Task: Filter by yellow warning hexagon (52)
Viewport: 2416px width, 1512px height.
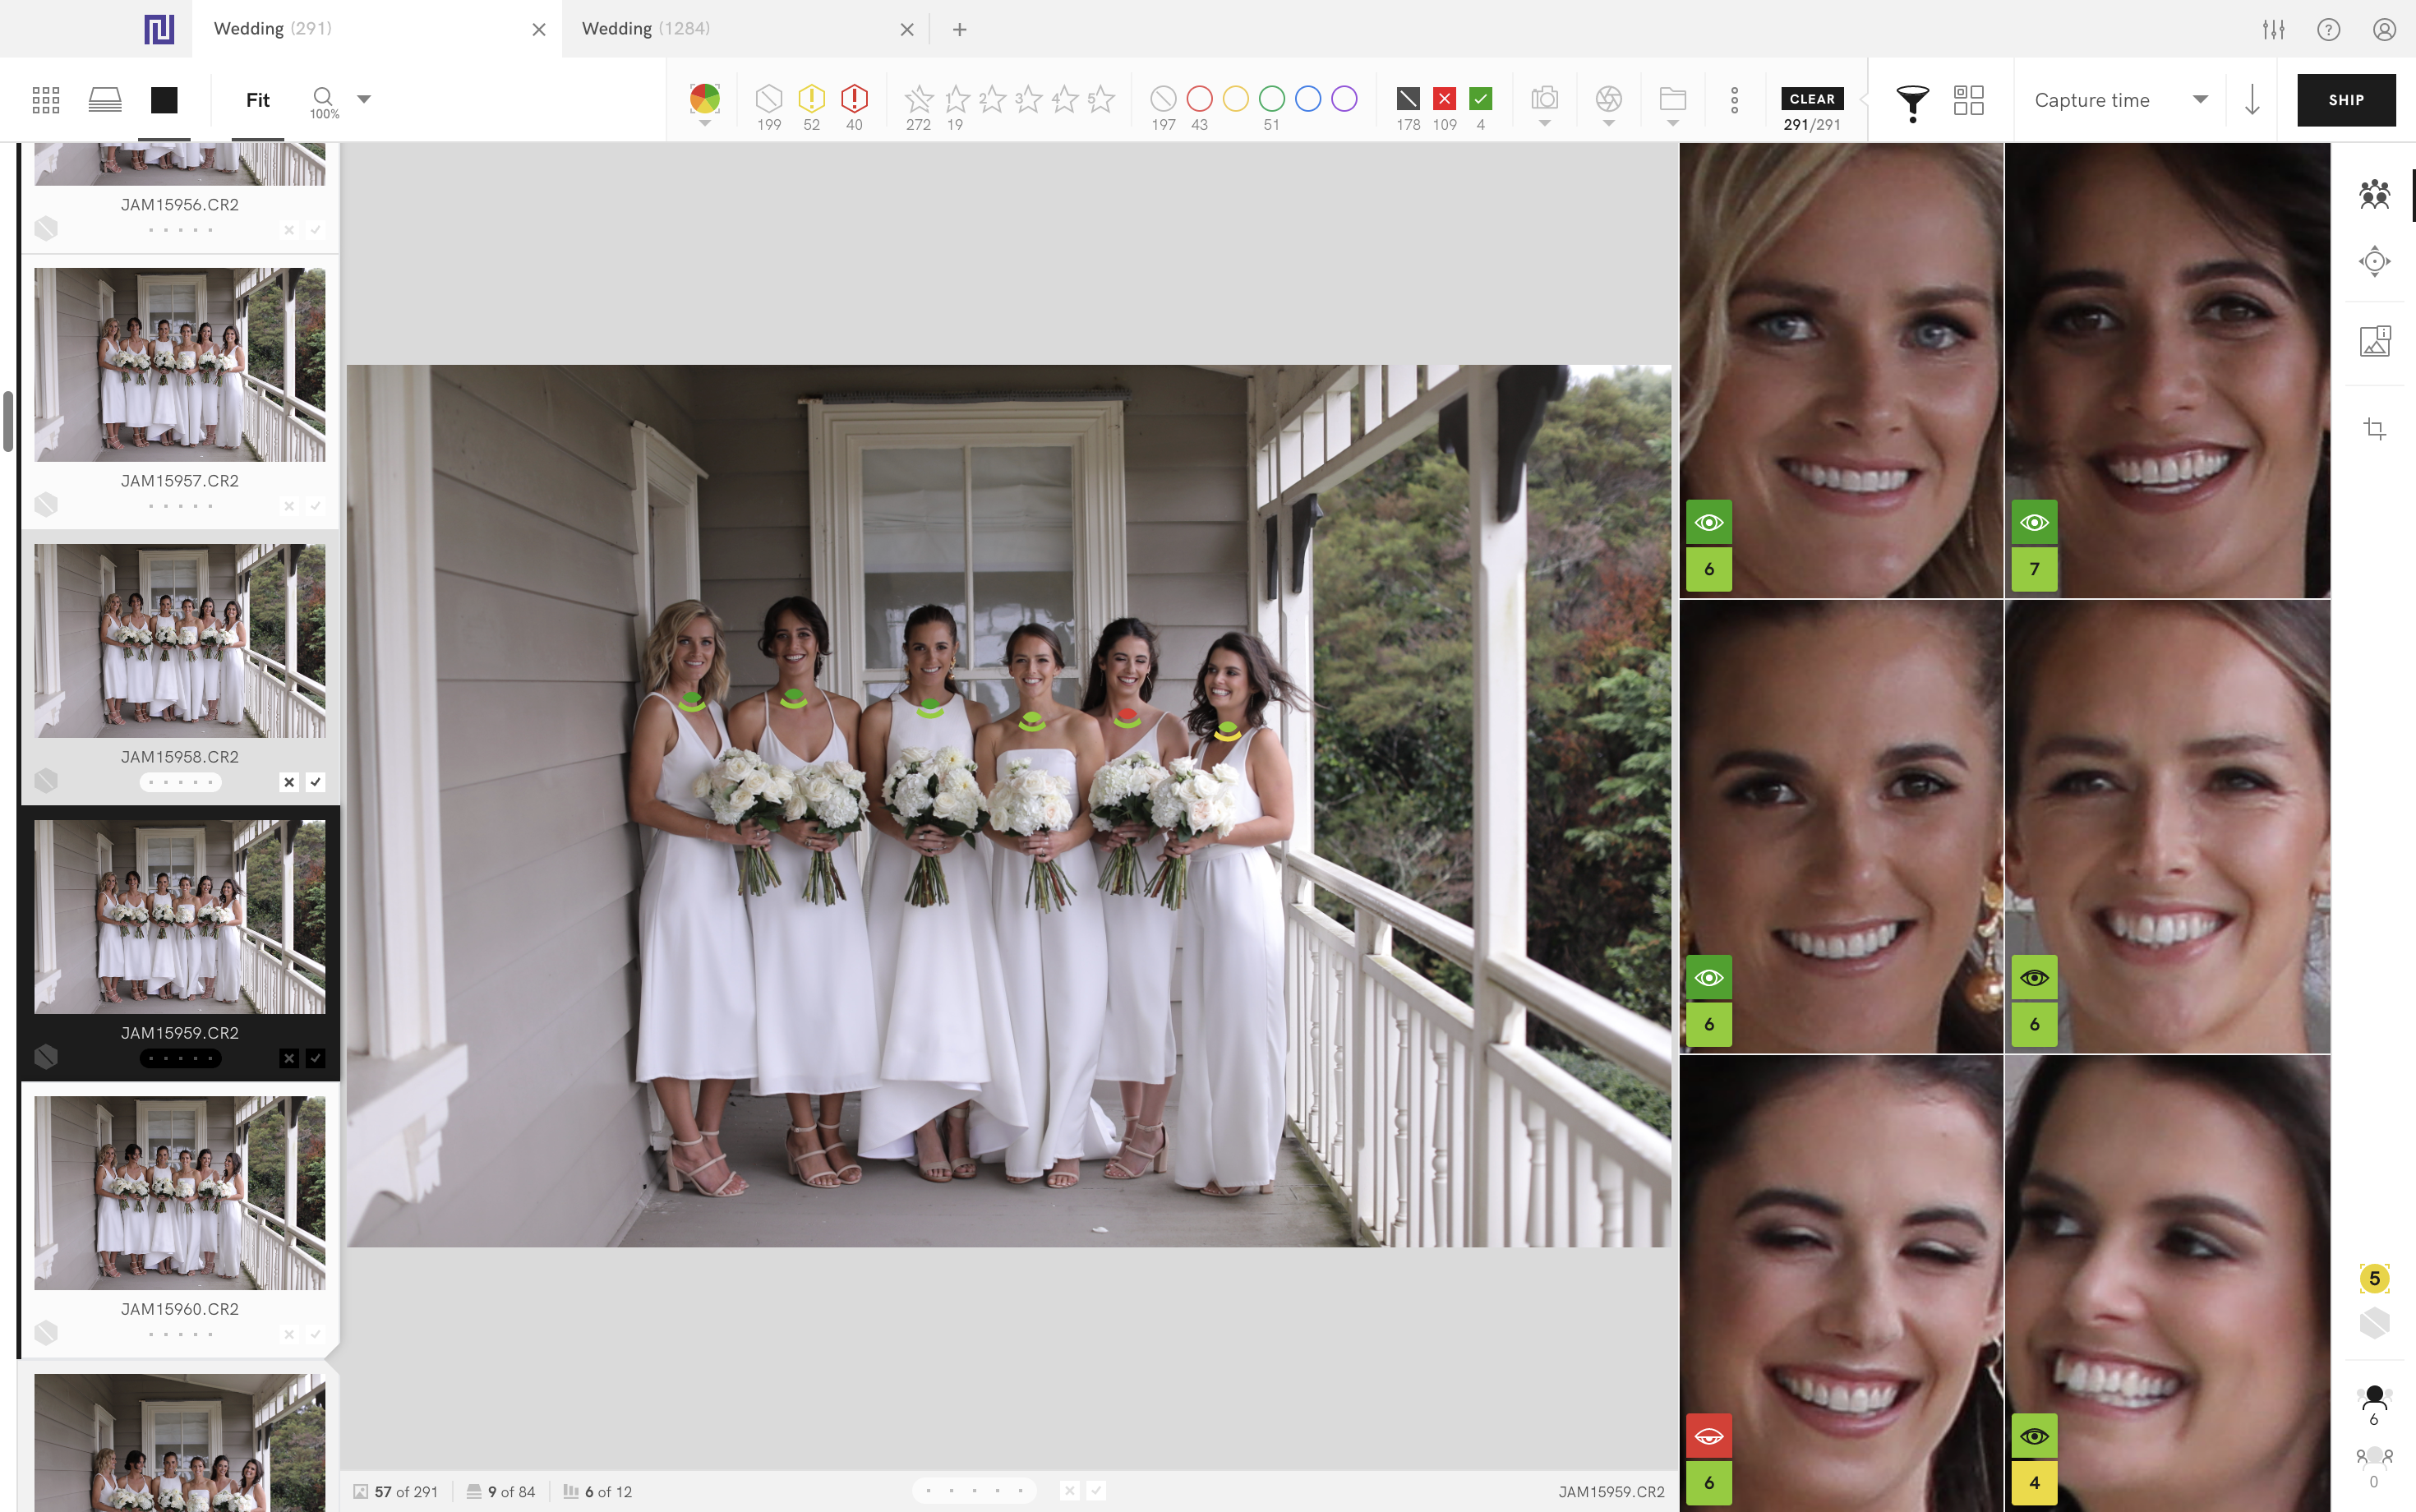Action: click(x=811, y=98)
